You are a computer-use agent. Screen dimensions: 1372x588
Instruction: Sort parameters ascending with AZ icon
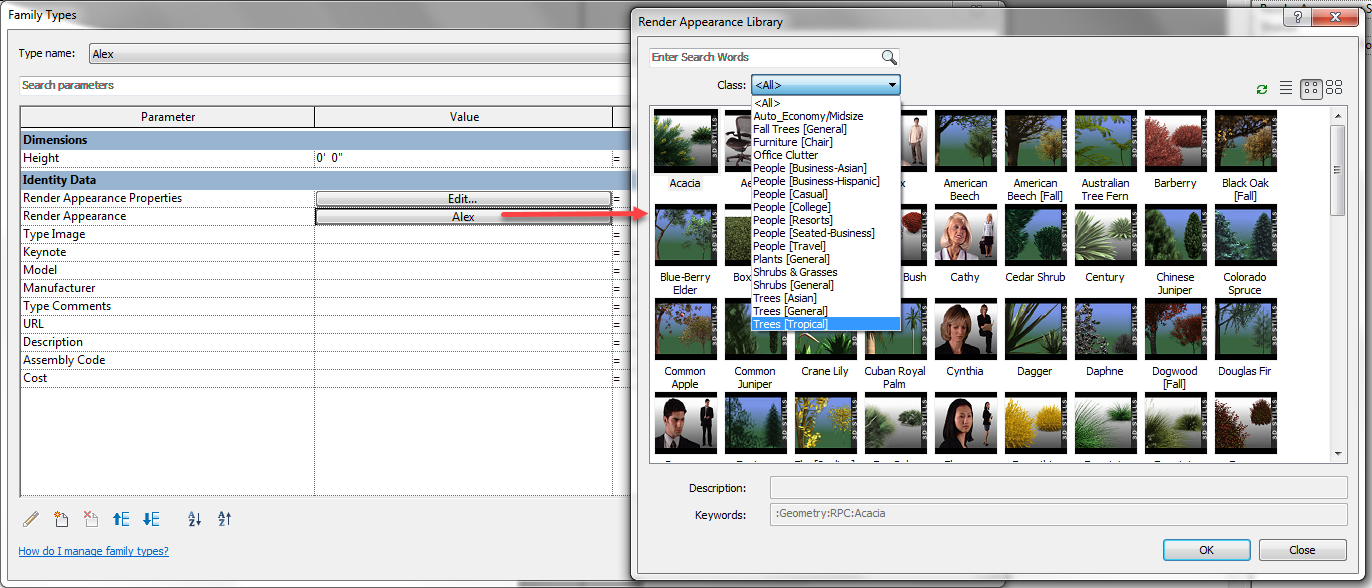point(196,518)
